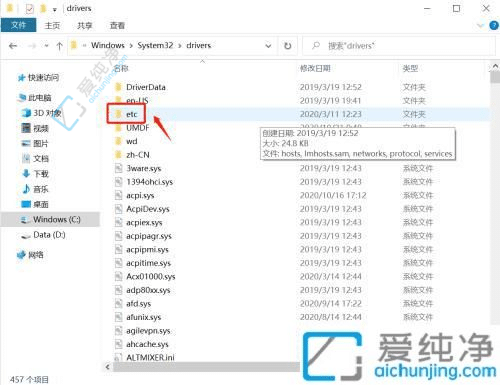Image resolution: width=500 pixels, height=385 pixels.
Task: Select the UMDF folder
Action: 137,128
